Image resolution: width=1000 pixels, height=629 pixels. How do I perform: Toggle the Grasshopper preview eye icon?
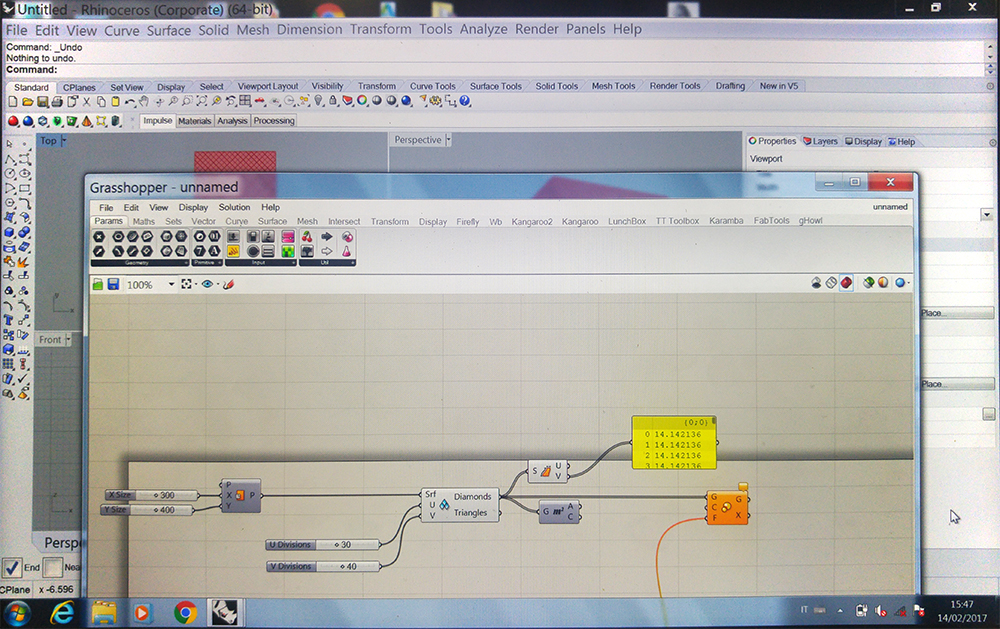click(x=207, y=284)
